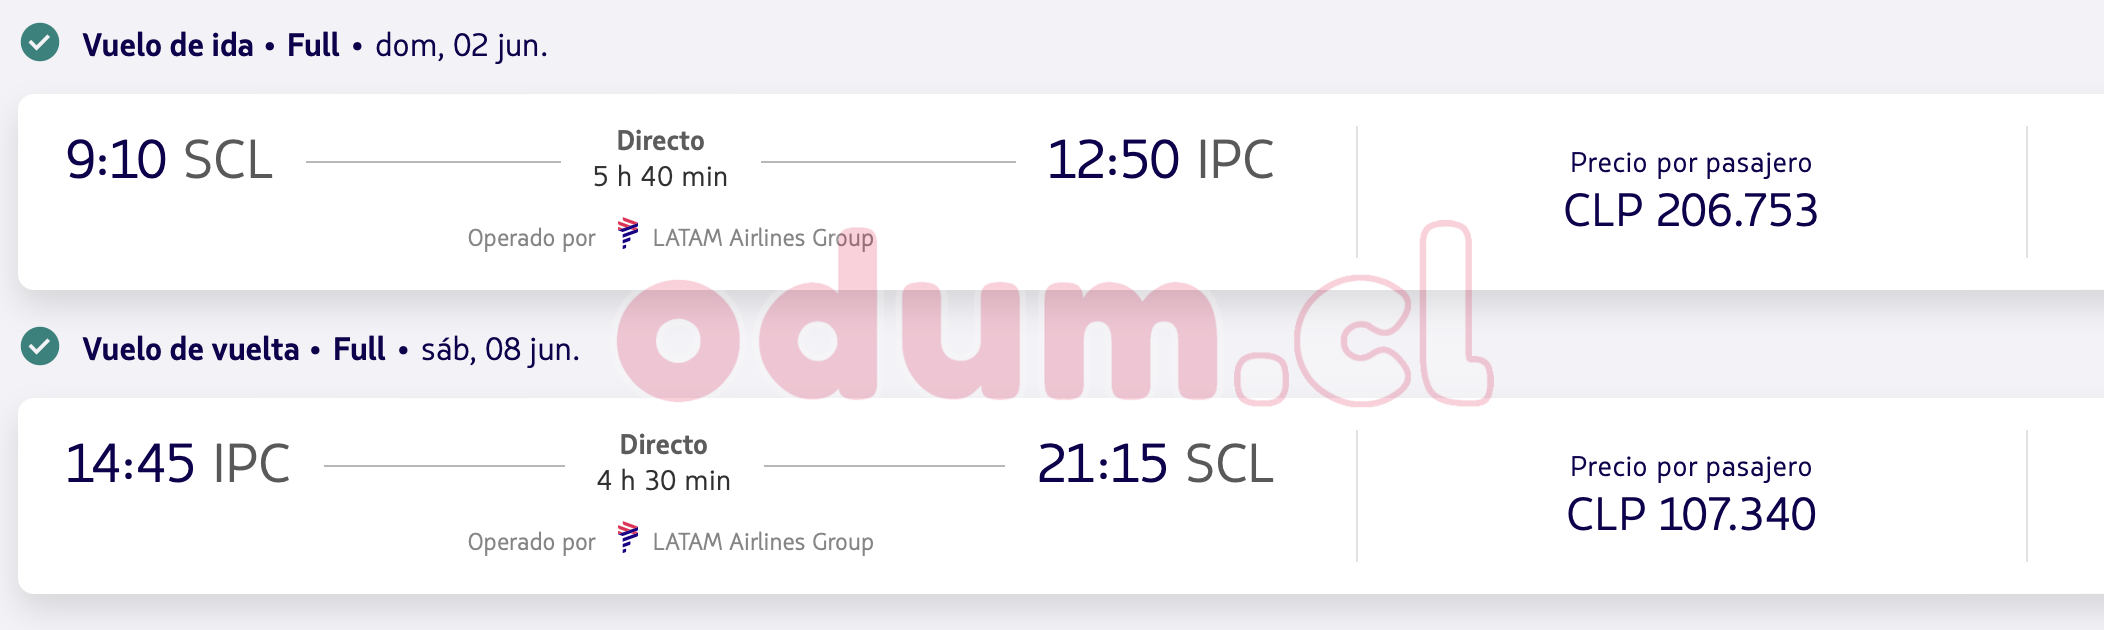Click the LATAM logo in the outbound flight card

click(x=627, y=234)
